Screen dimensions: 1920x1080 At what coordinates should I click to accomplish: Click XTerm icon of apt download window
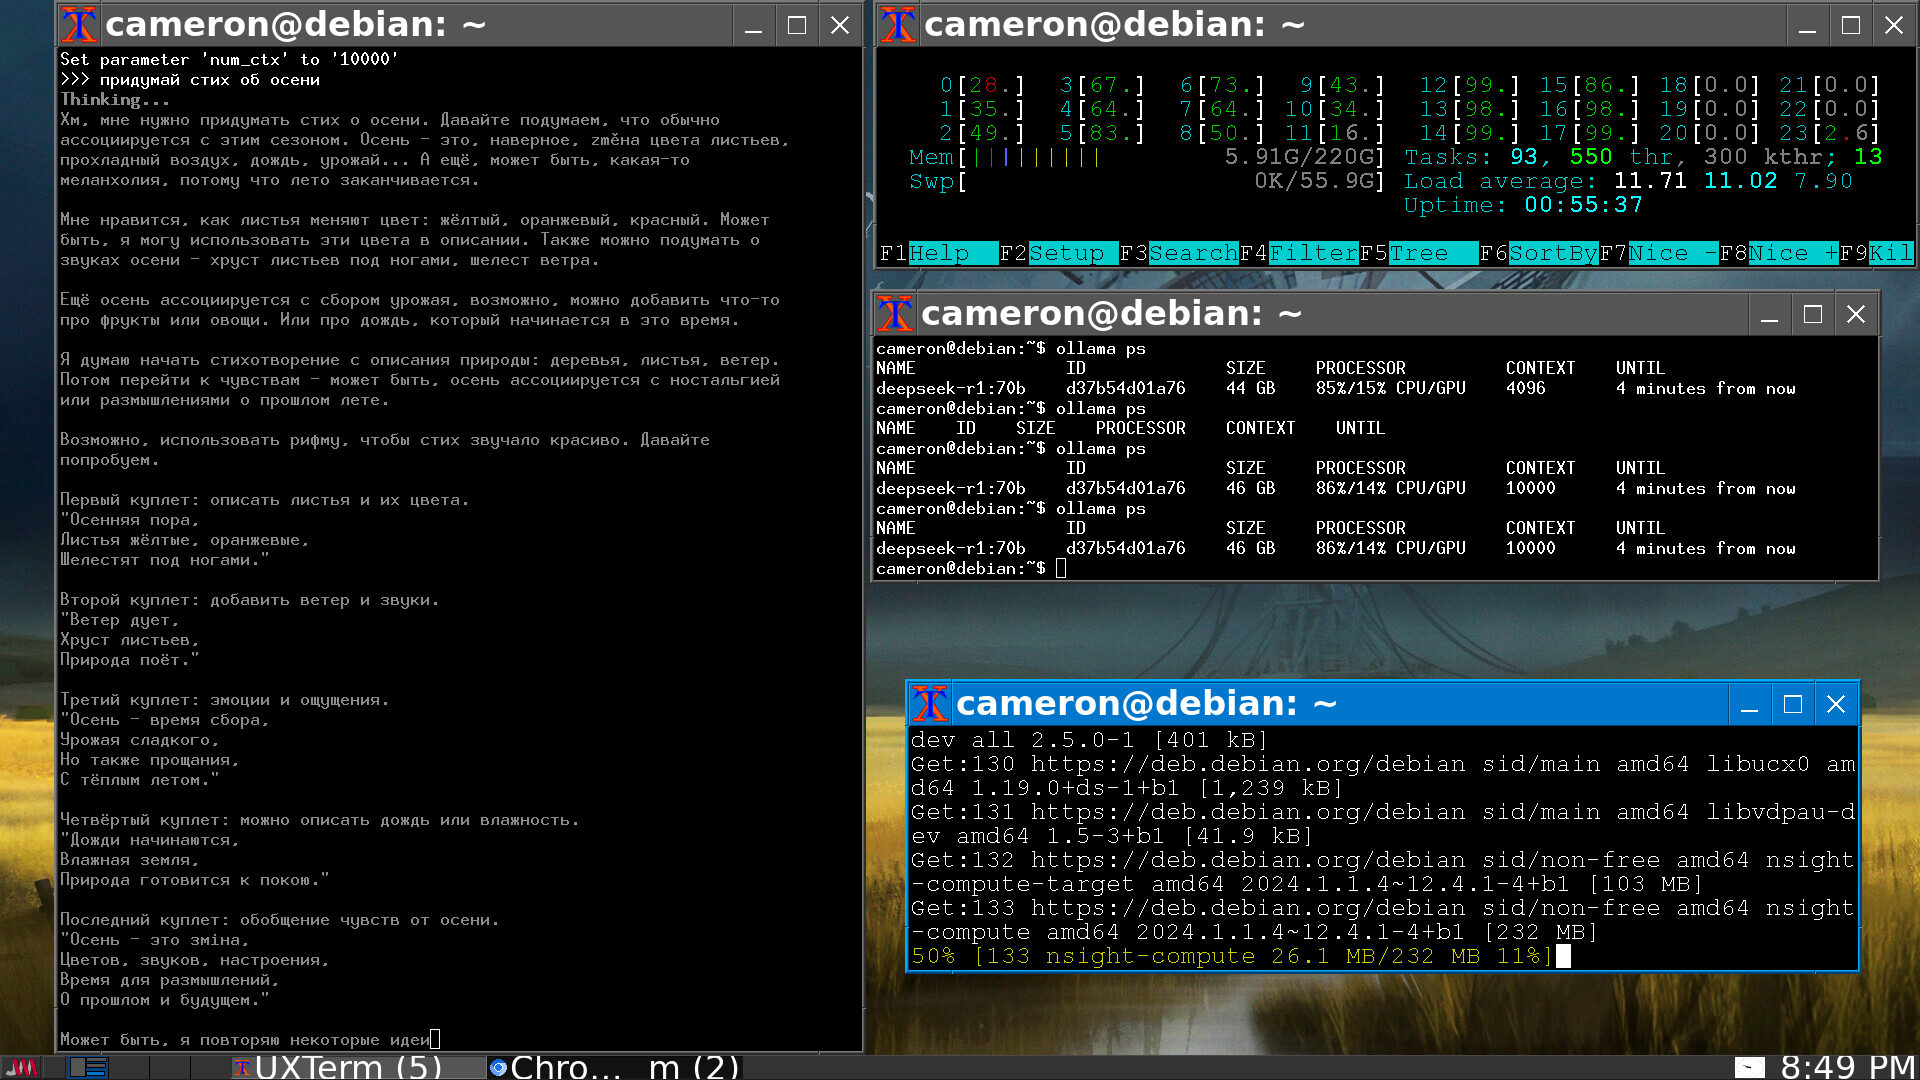coord(929,704)
